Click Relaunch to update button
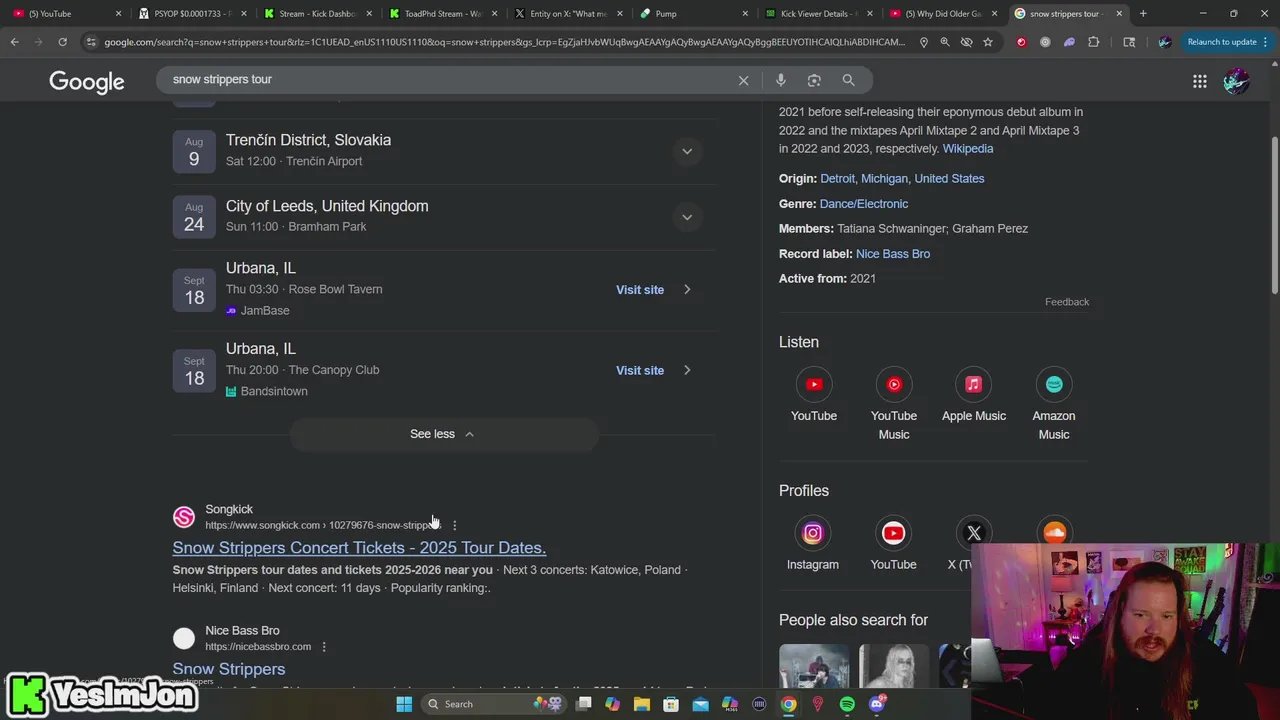Image resolution: width=1280 pixels, height=720 pixels. [1222, 42]
